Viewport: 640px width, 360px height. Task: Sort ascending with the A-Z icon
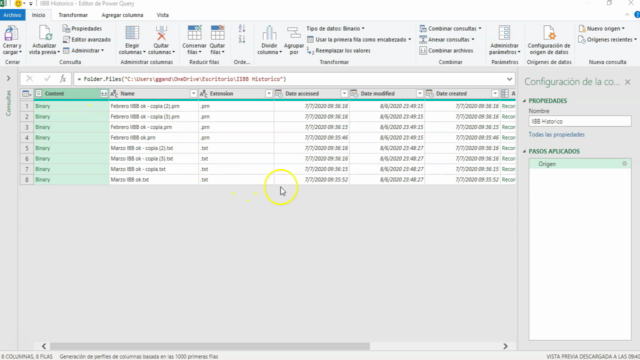tap(242, 29)
